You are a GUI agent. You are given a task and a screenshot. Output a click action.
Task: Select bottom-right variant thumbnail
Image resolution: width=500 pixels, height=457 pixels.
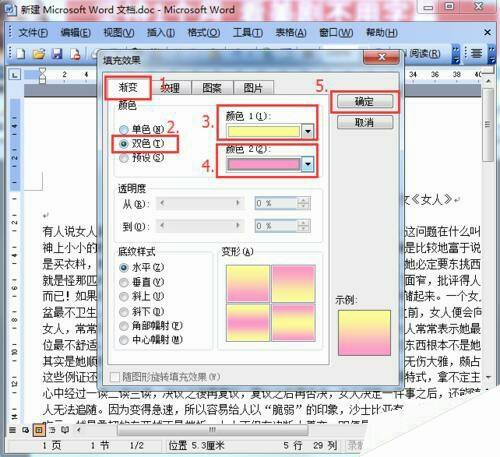tap(293, 322)
